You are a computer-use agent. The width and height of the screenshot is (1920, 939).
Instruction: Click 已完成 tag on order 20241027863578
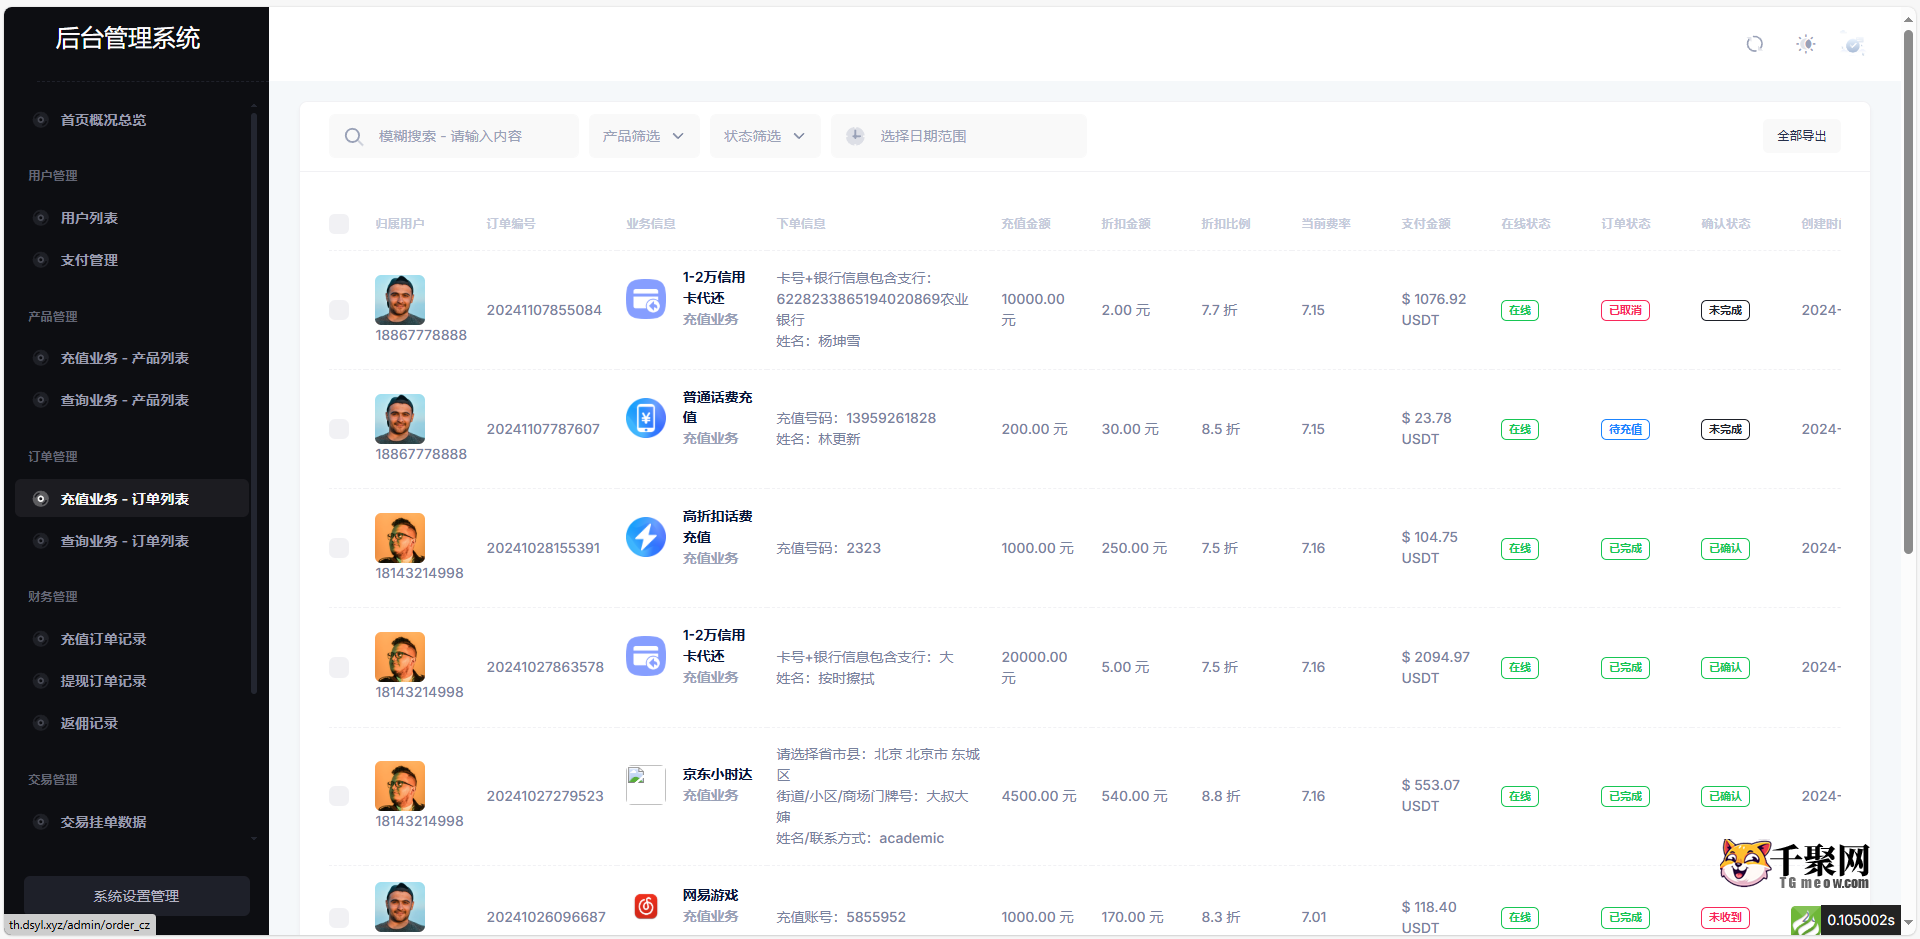point(1625,667)
